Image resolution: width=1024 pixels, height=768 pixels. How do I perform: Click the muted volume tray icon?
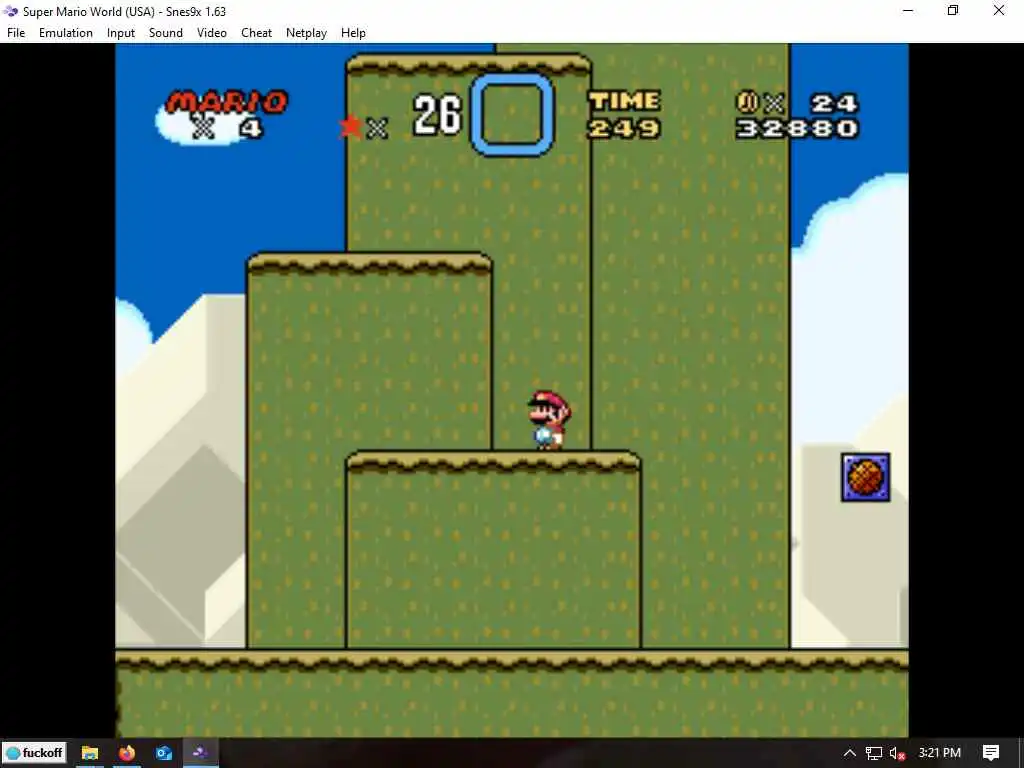(x=897, y=753)
